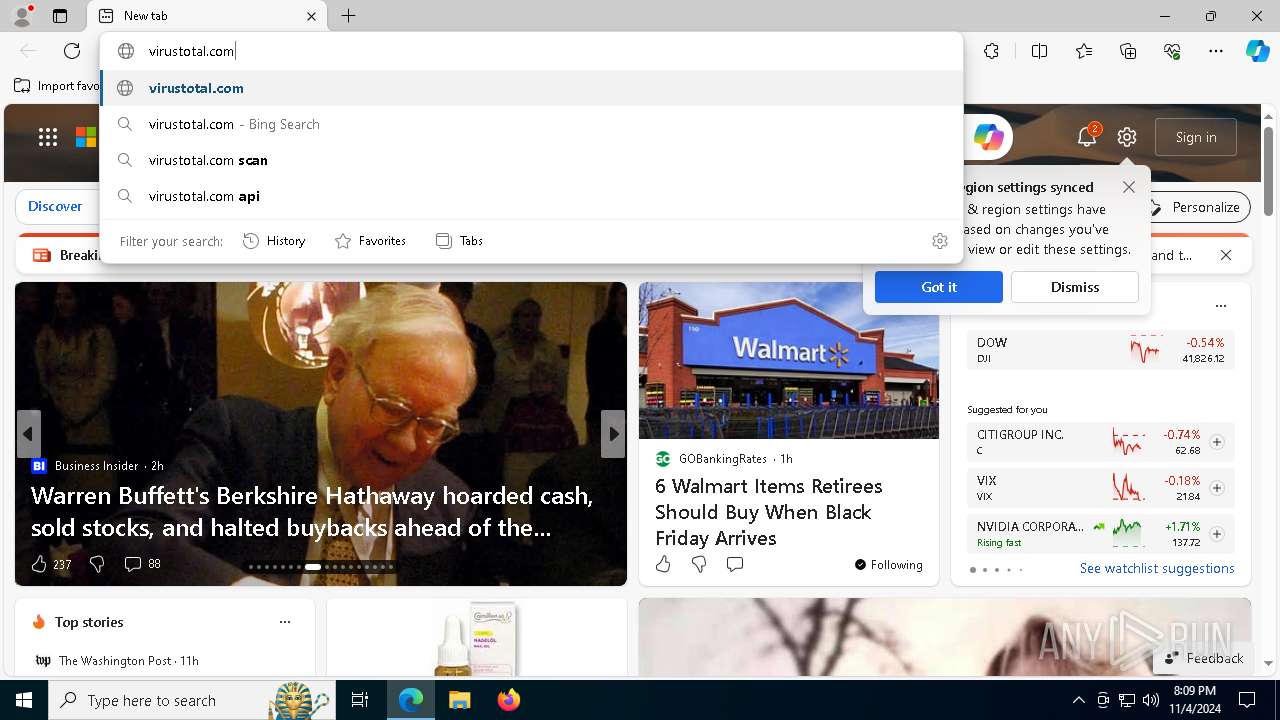Open the Collections toolbar icon
This screenshot has width=1280, height=720.
(1128, 51)
